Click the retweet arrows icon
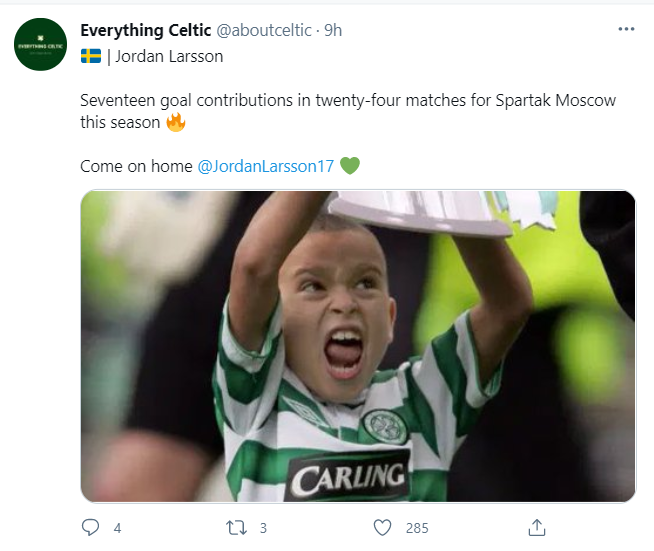 (x=236, y=527)
